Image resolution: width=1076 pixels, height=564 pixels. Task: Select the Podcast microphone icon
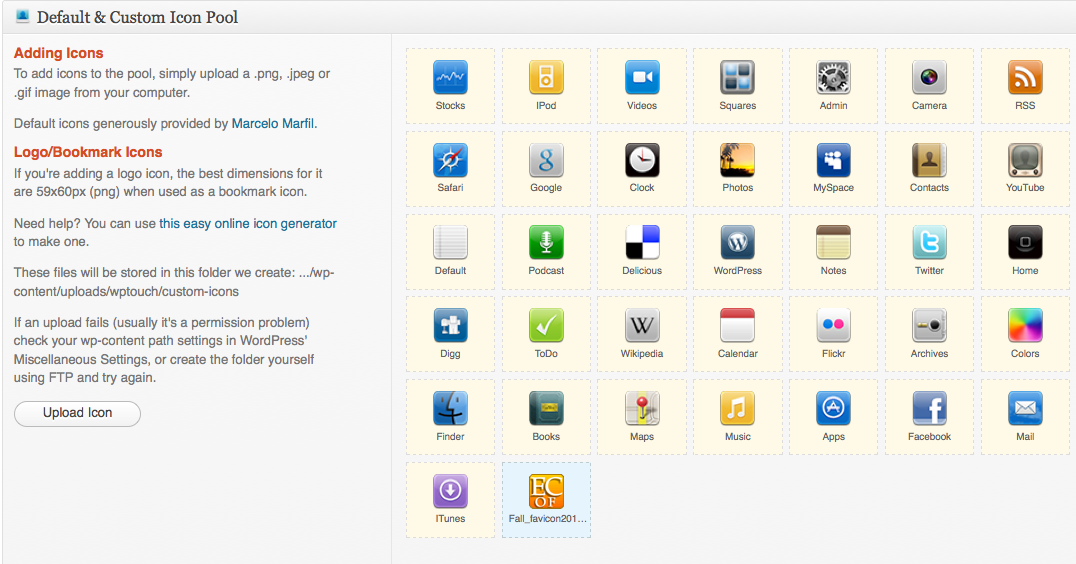pyautogui.click(x=546, y=243)
